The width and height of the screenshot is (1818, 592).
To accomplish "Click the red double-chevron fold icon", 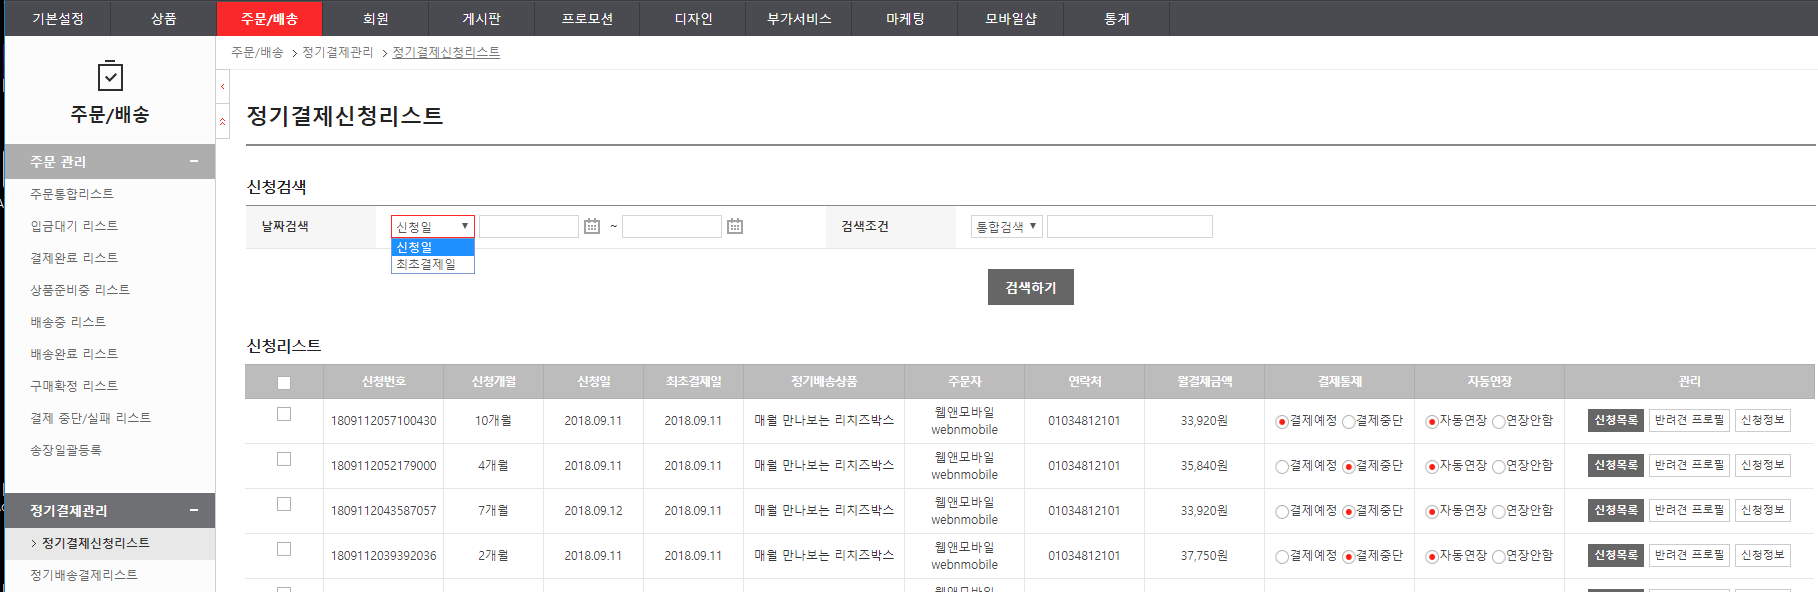I will click(222, 122).
